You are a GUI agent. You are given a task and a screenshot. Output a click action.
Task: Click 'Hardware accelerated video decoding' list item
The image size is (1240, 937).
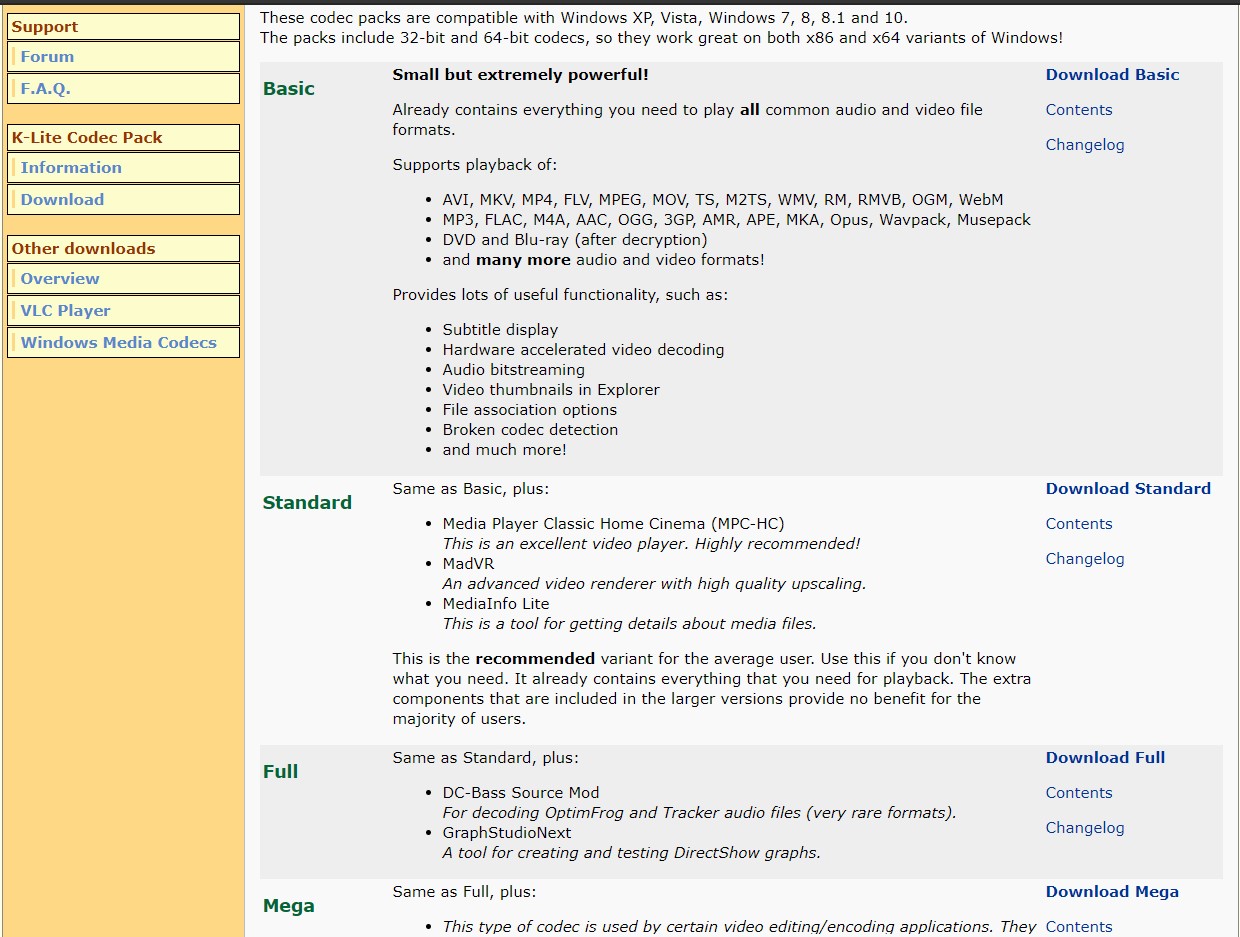[583, 350]
